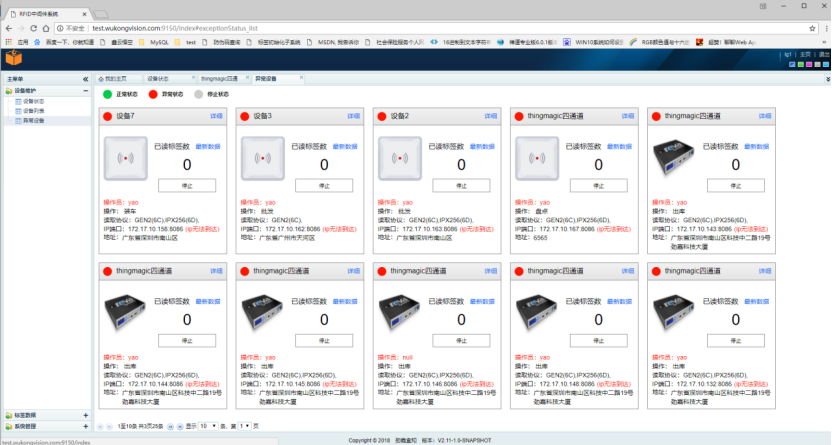Select 异常设备 in the sidebar tree
This screenshot has width=832, height=445.
pos(33,121)
